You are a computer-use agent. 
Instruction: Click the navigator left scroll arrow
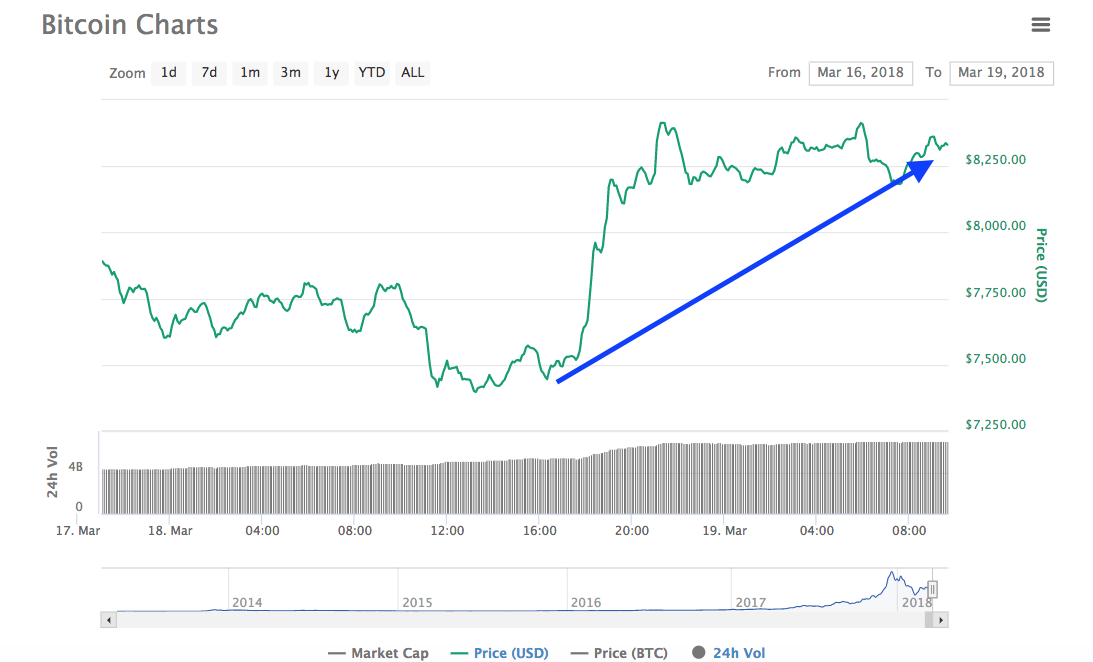[108, 619]
